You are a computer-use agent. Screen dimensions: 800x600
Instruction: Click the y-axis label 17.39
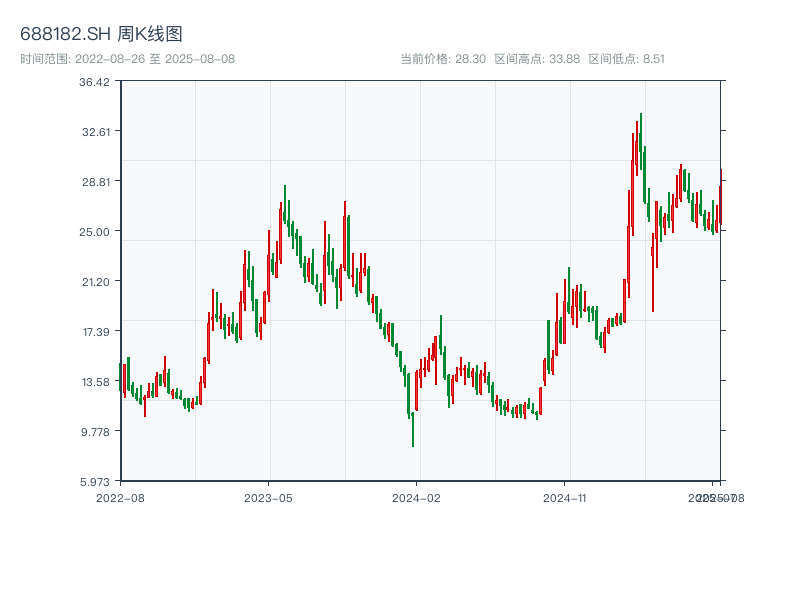click(x=96, y=332)
